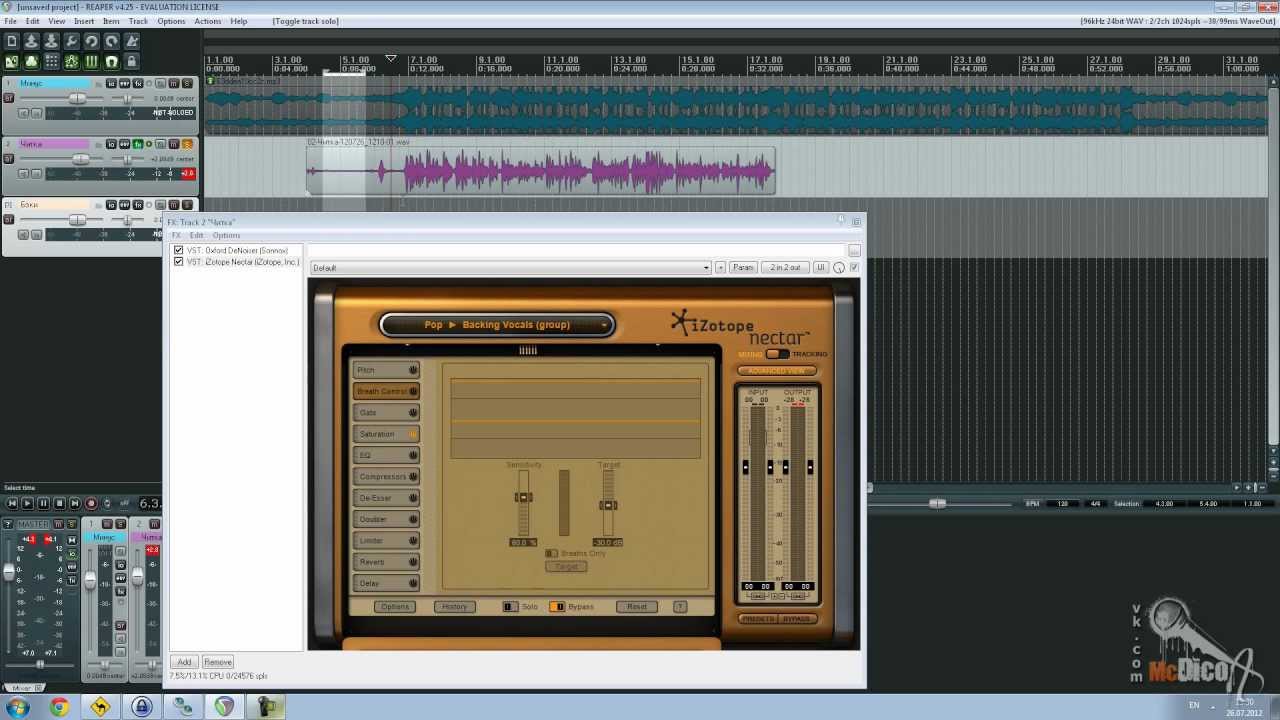The width and height of the screenshot is (1280, 720).
Task: Click track 1 Минус volume fader
Action: coord(77,98)
